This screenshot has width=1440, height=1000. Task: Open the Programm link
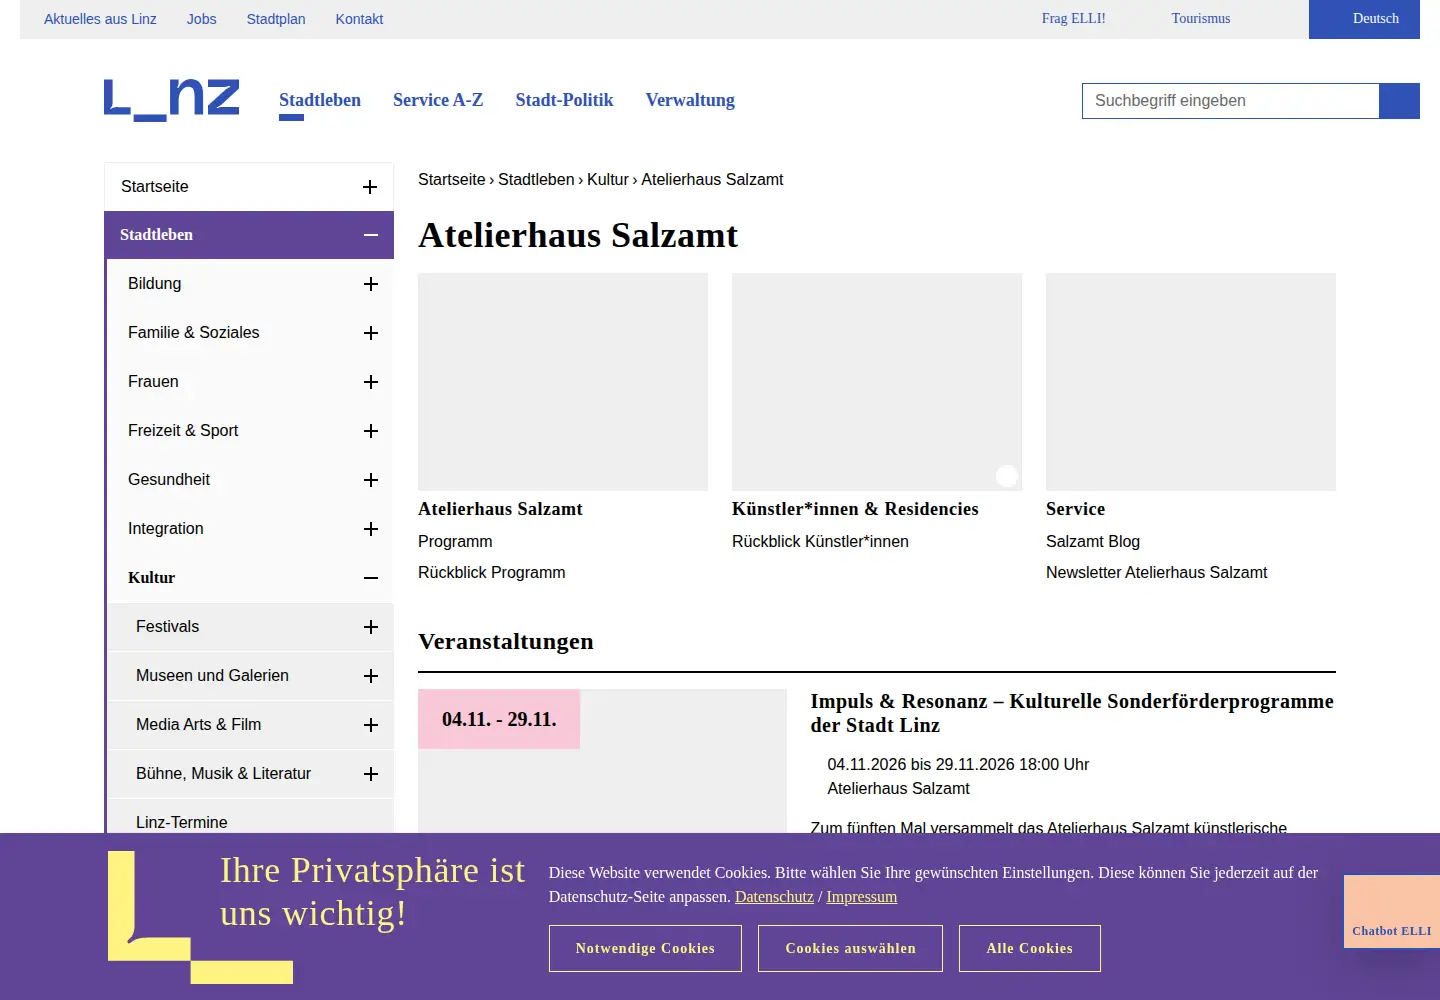coord(455,542)
